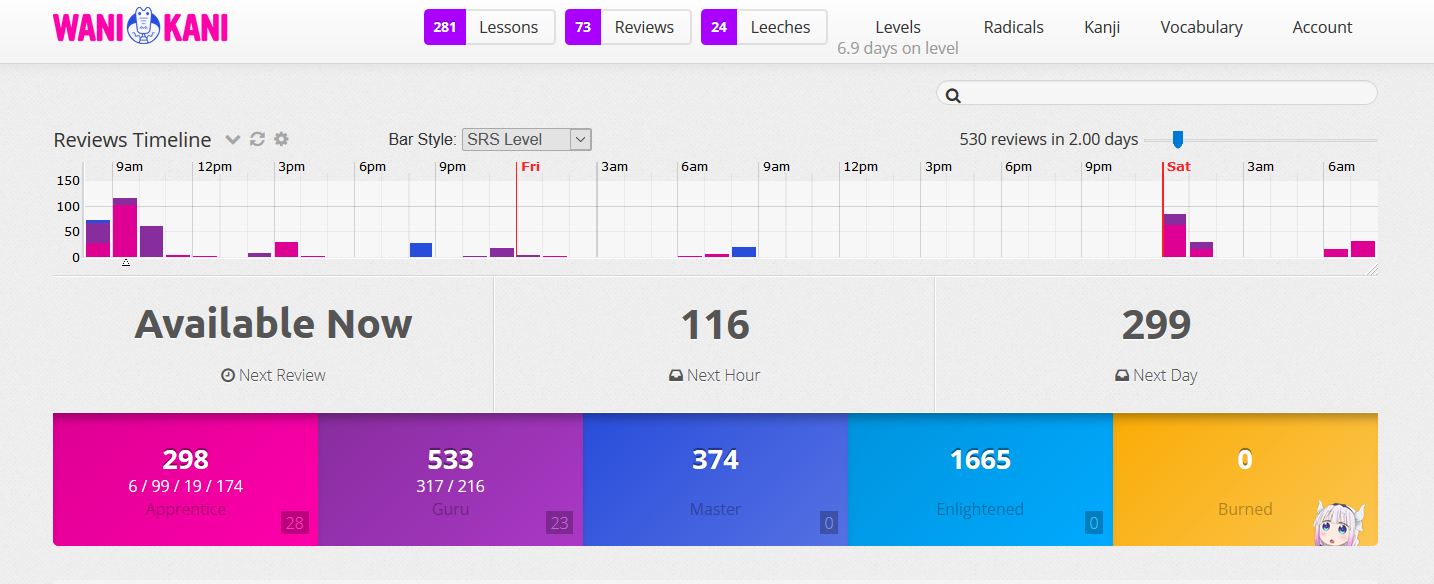Click the 28 badge on Apprentice card
The image size is (1434, 584).
coord(294,522)
